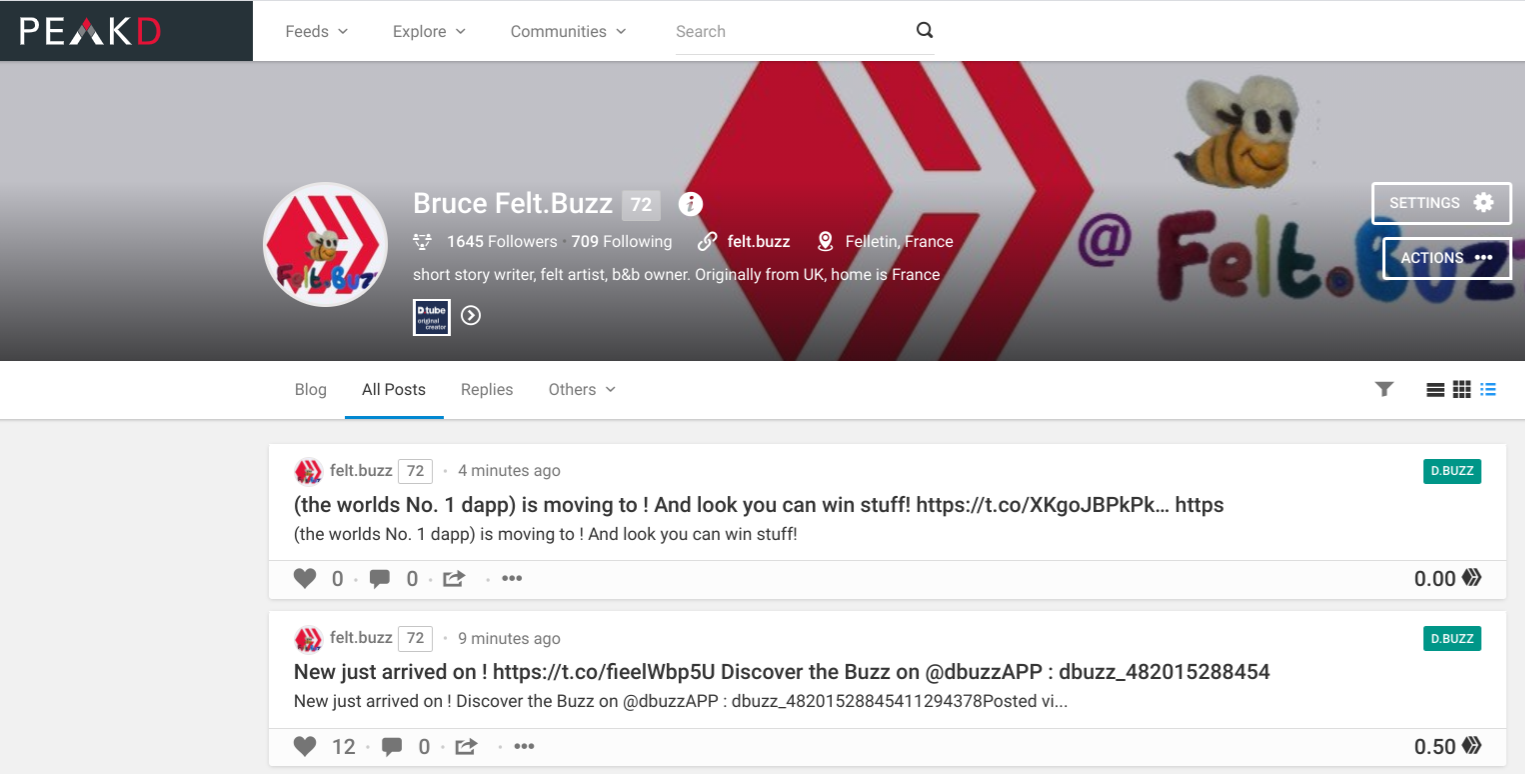Viewport: 1525px width, 774px height.
Task: Switch to the list layout view
Action: pos(1435,389)
